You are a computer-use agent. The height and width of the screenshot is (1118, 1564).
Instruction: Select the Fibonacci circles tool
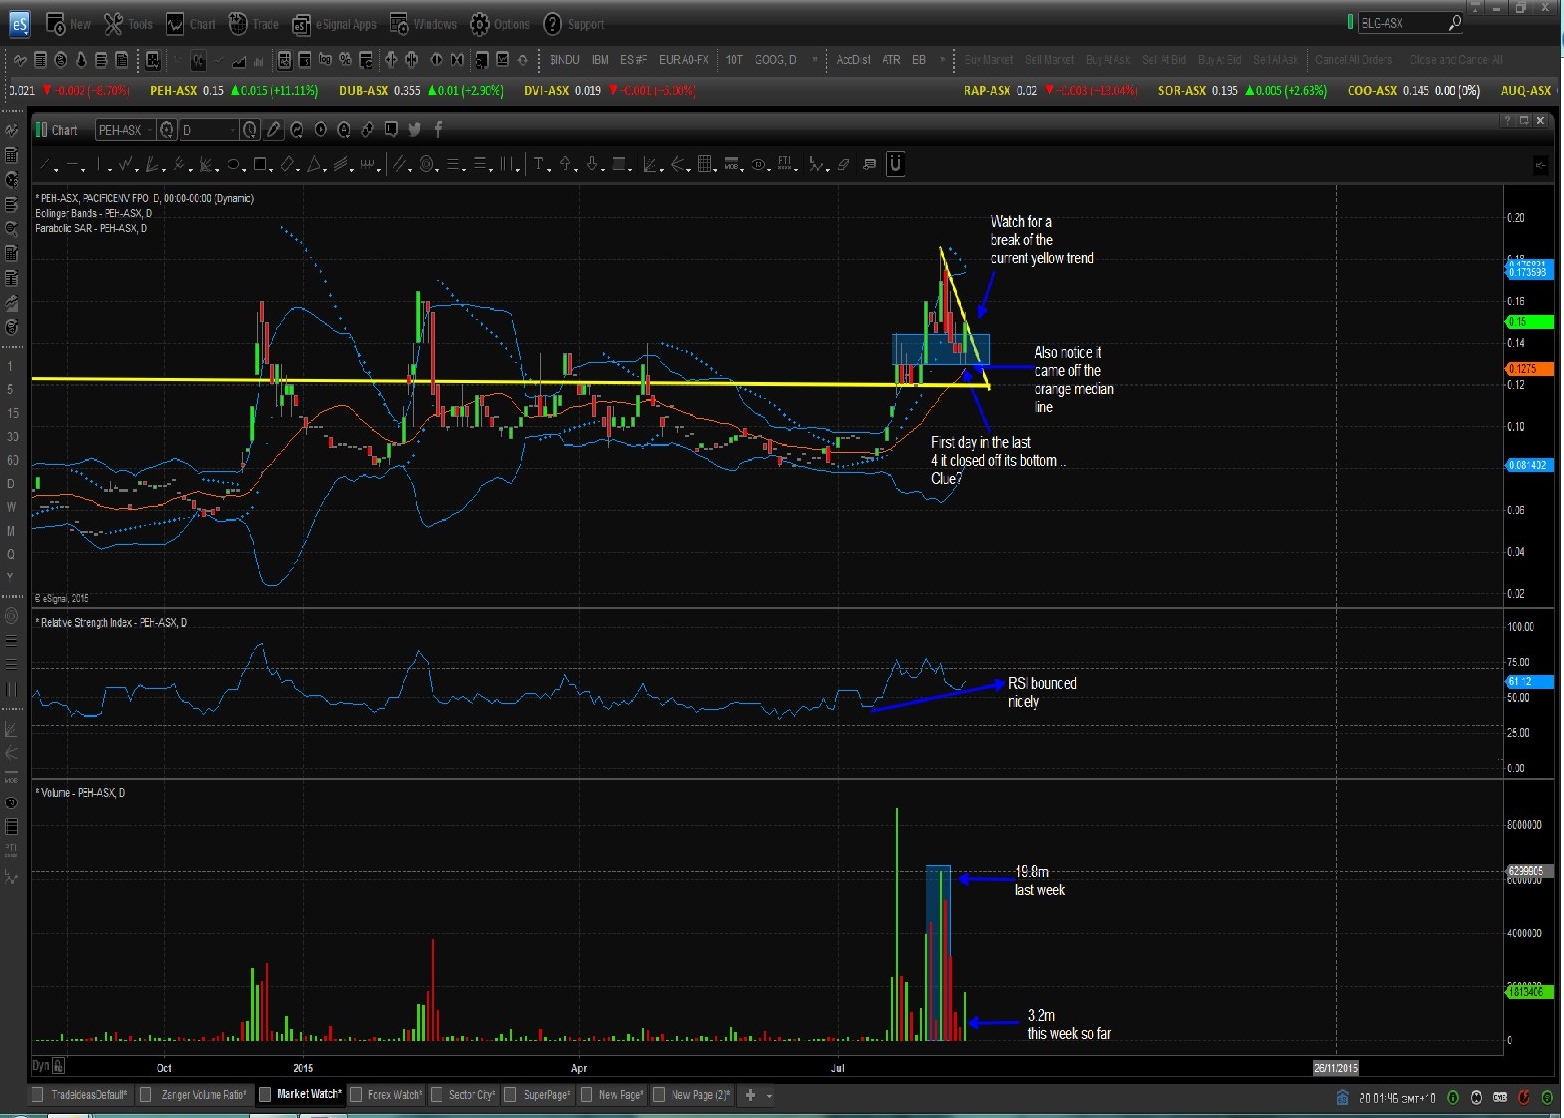coord(427,164)
